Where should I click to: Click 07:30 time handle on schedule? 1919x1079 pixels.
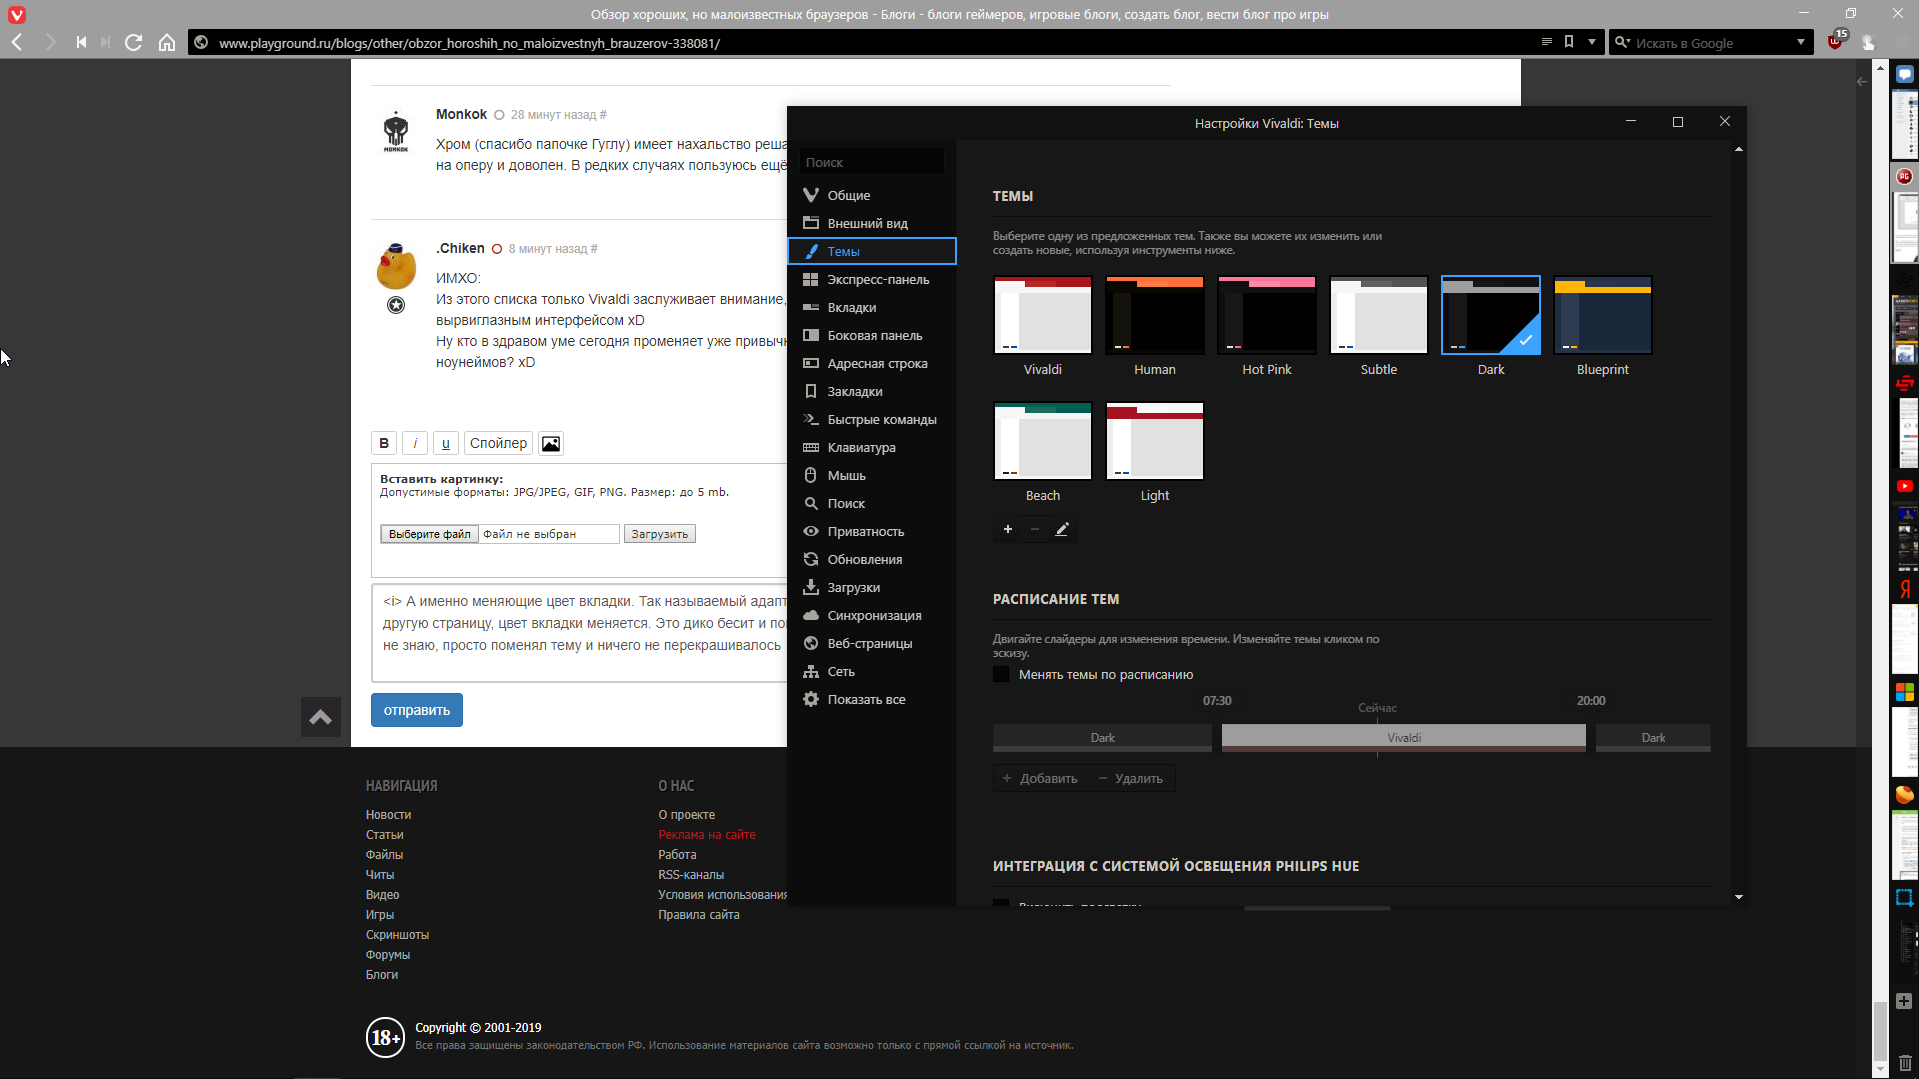1217,701
